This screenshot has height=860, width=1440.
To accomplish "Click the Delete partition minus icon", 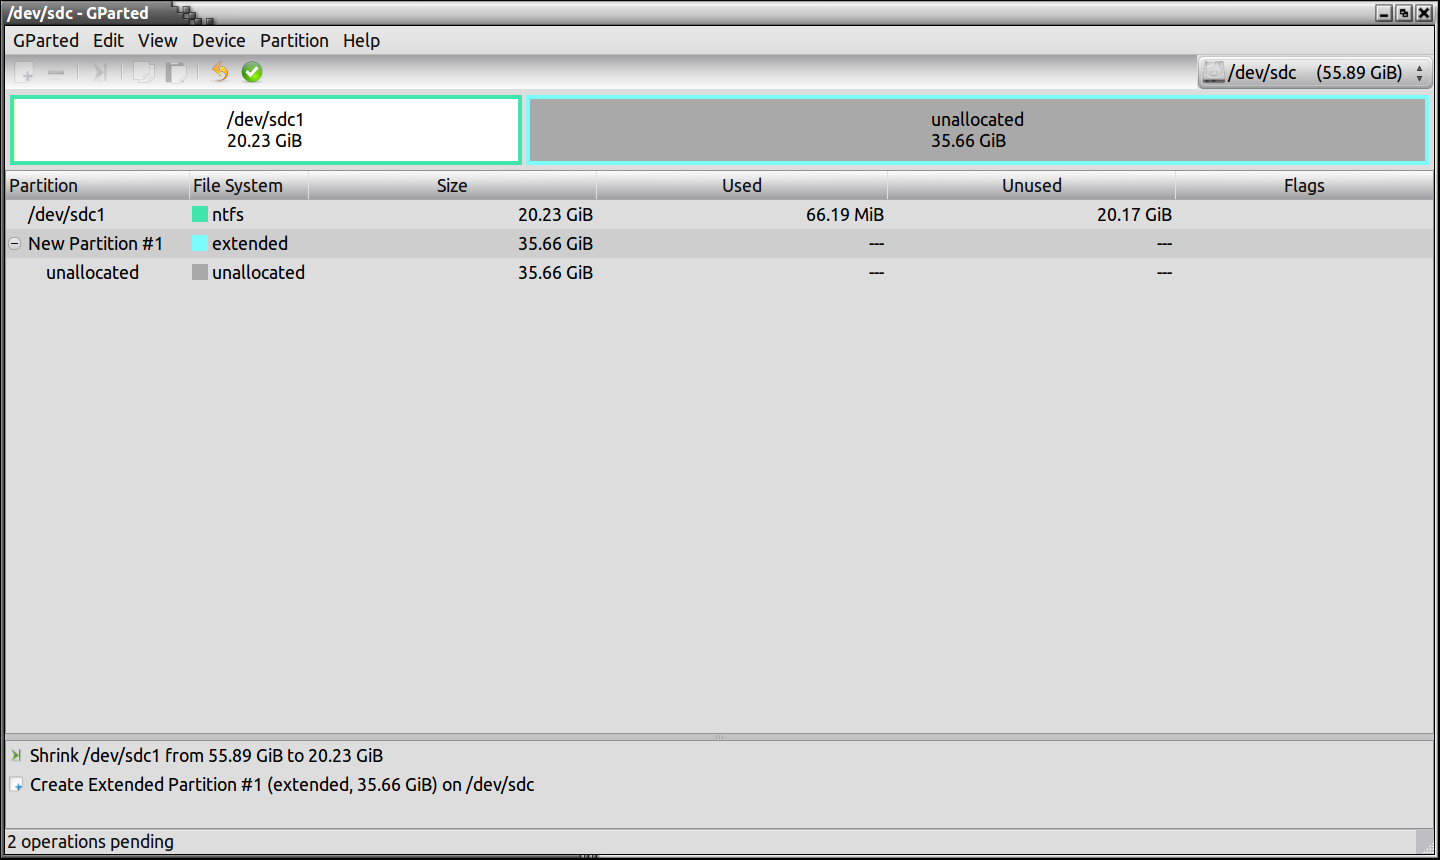I will pyautogui.click(x=56, y=72).
